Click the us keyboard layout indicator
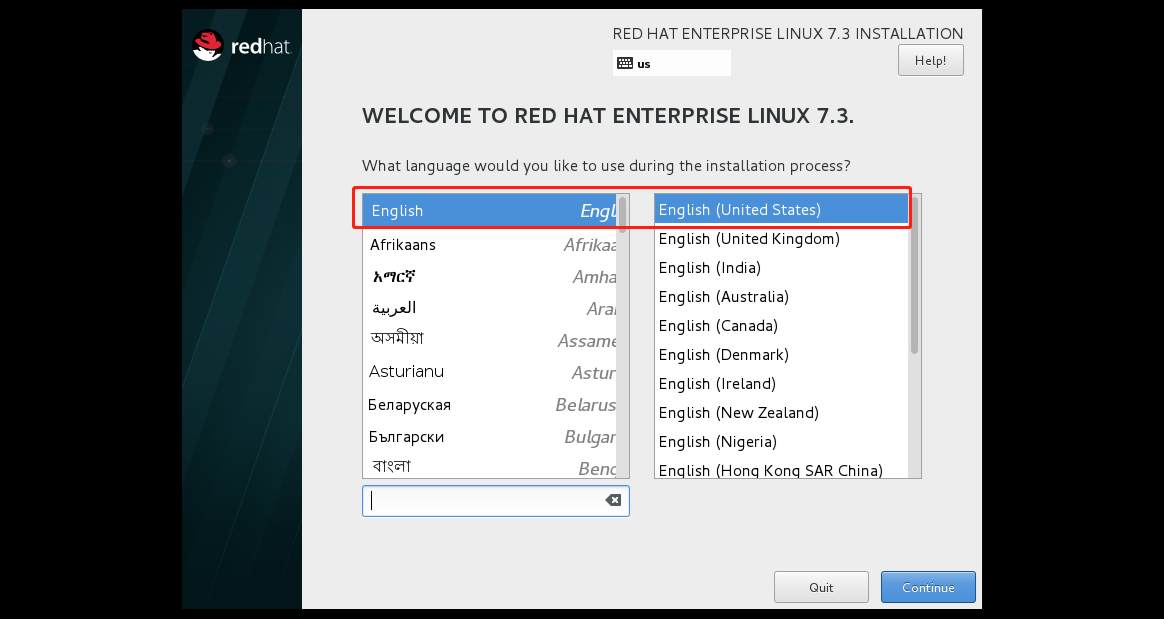Viewport: 1164px width, 619px height. coord(672,63)
